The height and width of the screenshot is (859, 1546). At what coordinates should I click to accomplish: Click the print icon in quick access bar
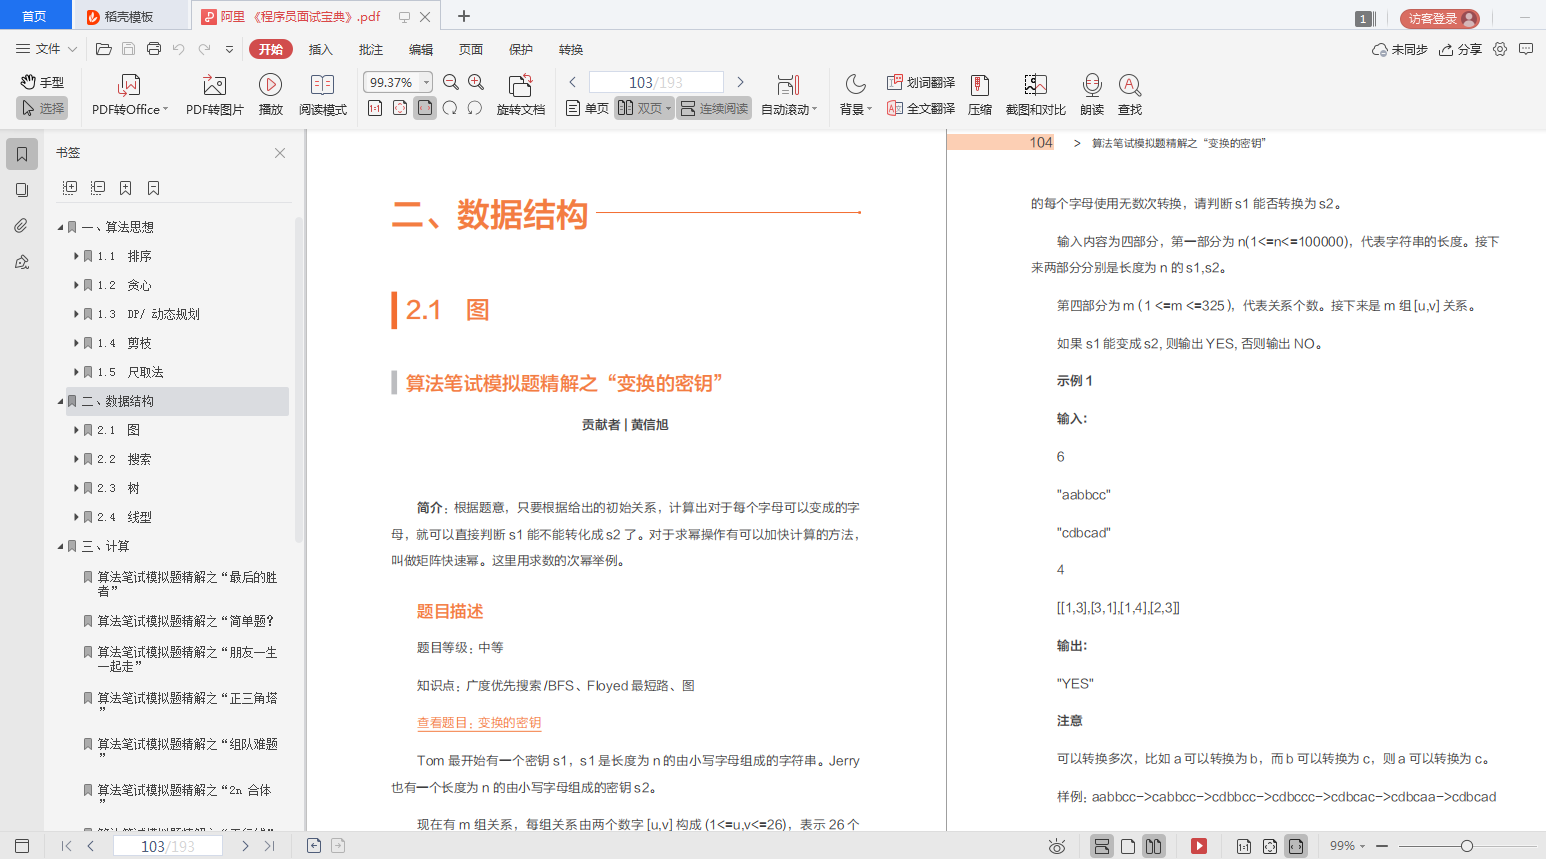point(154,49)
